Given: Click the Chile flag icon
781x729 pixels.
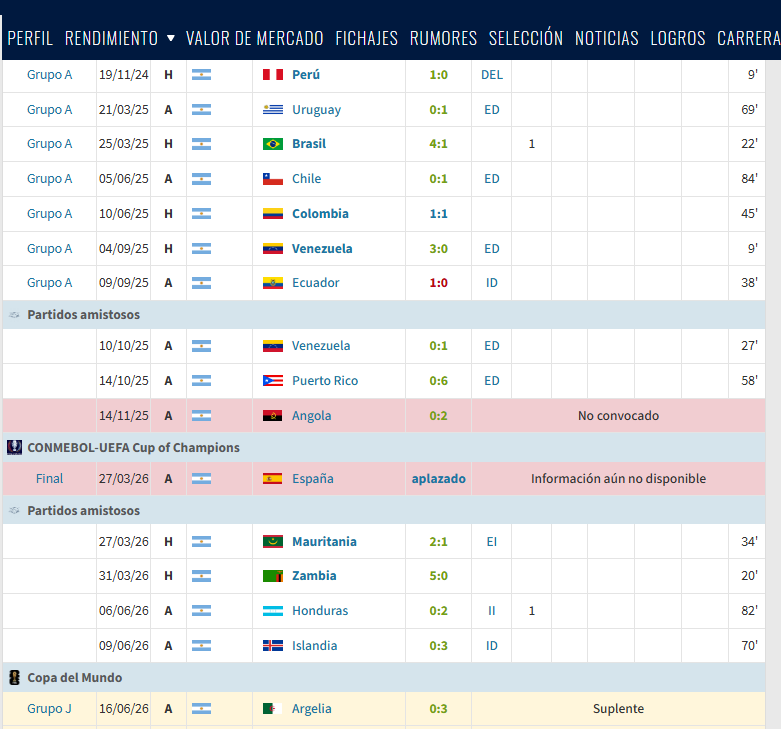Looking at the screenshot, I should tap(273, 179).
